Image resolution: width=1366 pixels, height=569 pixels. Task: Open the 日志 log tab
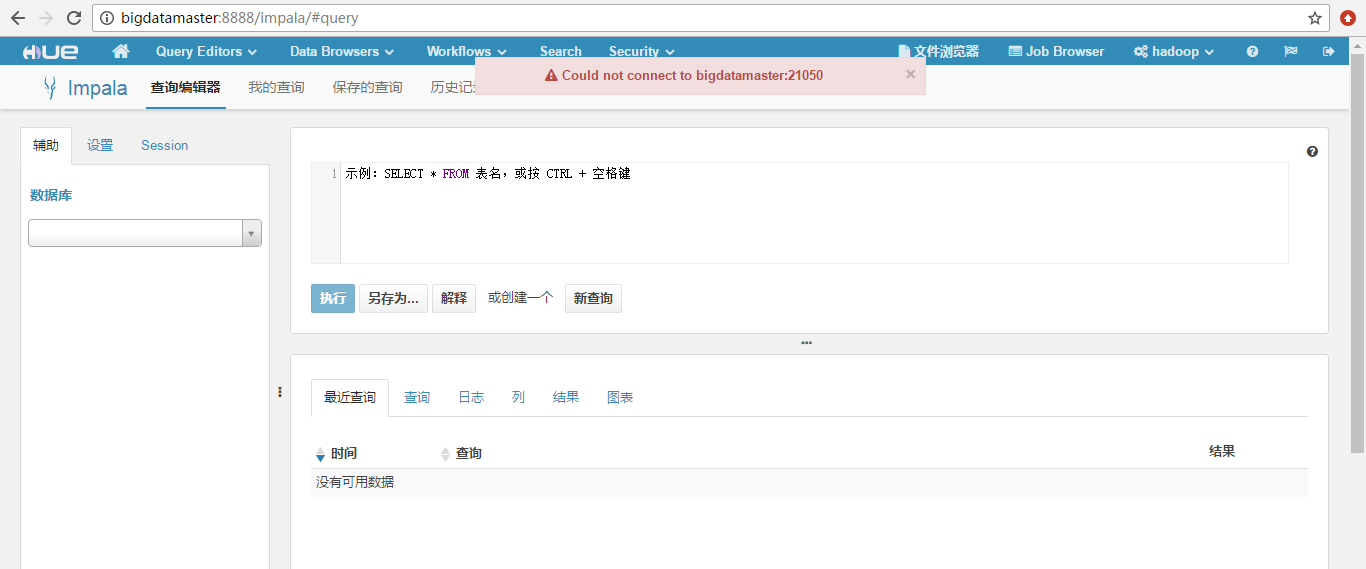click(x=471, y=397)
